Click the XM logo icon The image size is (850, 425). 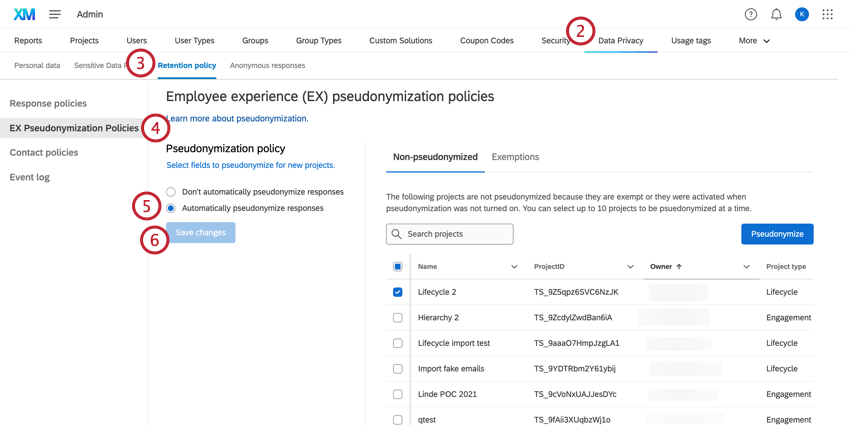pyautogui.click(x=24, y=14)
